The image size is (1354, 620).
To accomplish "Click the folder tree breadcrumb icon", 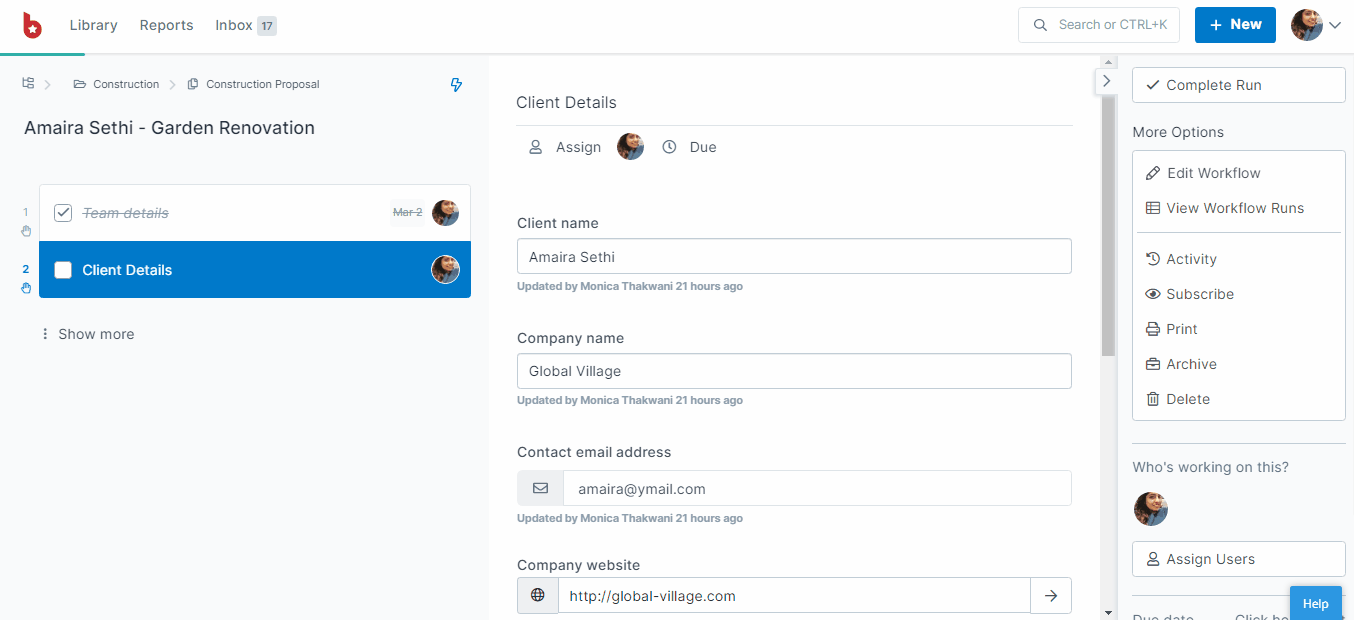I will 28,84.
